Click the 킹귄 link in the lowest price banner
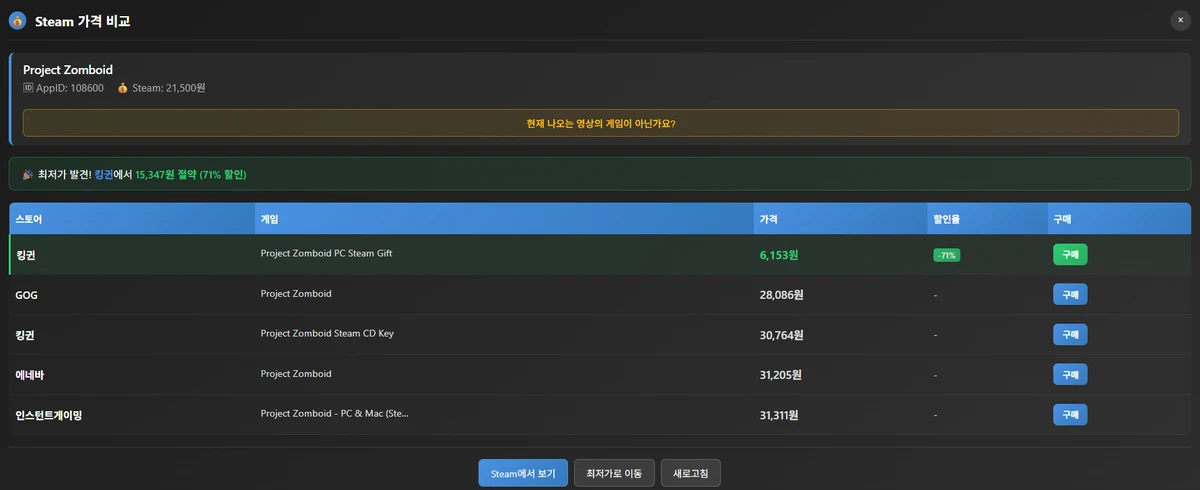This screenshot has height=490, width=1200. (104, 174)
